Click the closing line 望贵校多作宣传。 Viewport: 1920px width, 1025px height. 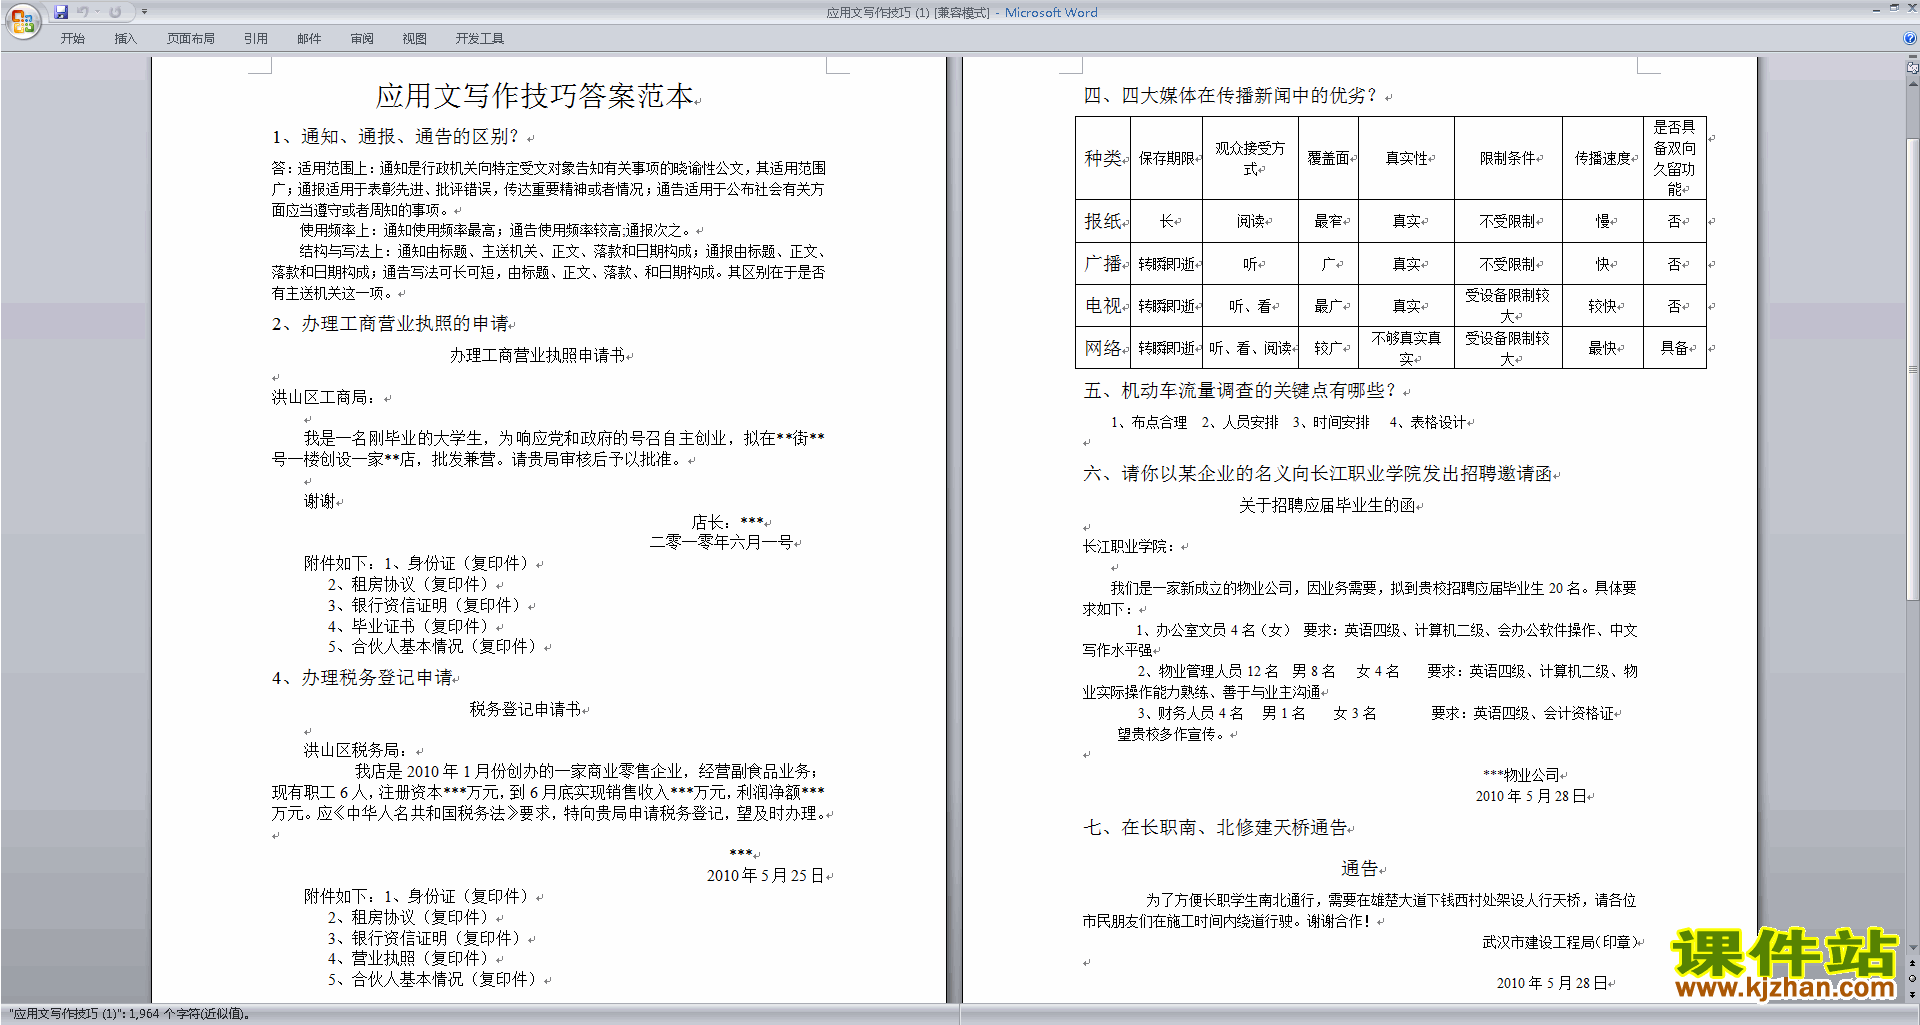[1171, 734]
